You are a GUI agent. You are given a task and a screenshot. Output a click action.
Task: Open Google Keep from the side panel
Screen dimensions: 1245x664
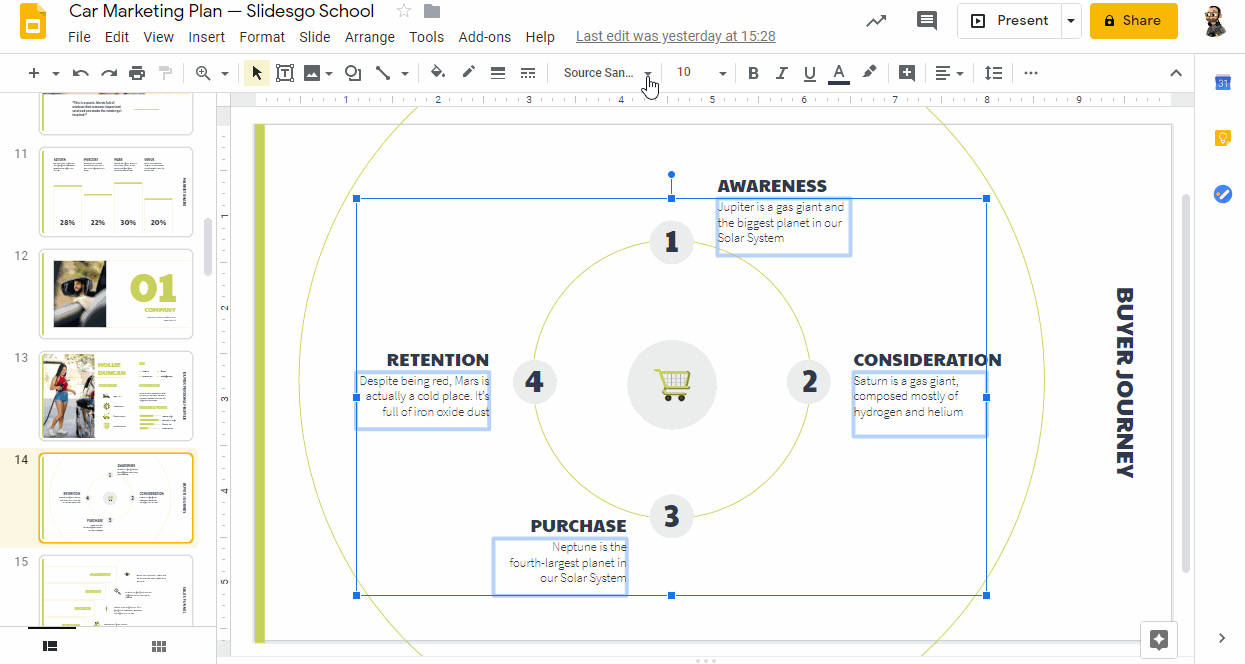[1222, 137]
